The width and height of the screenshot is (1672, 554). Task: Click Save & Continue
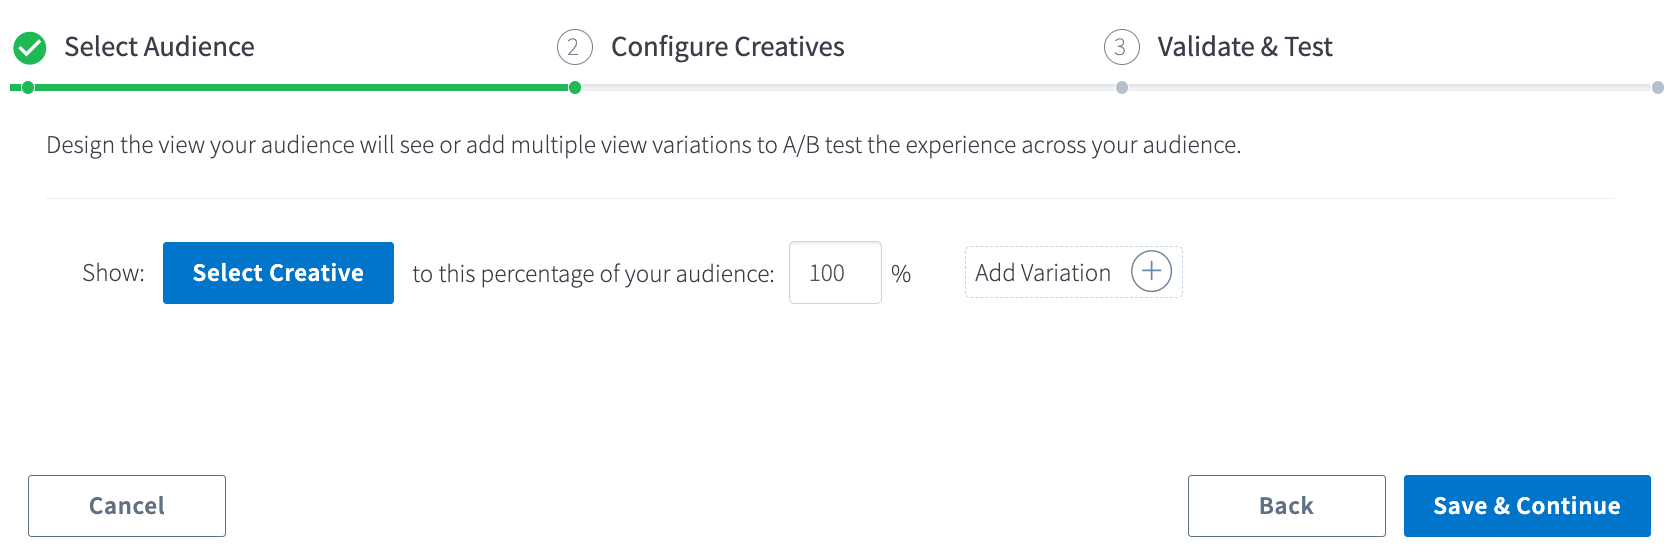click(x=1526, y=506)
